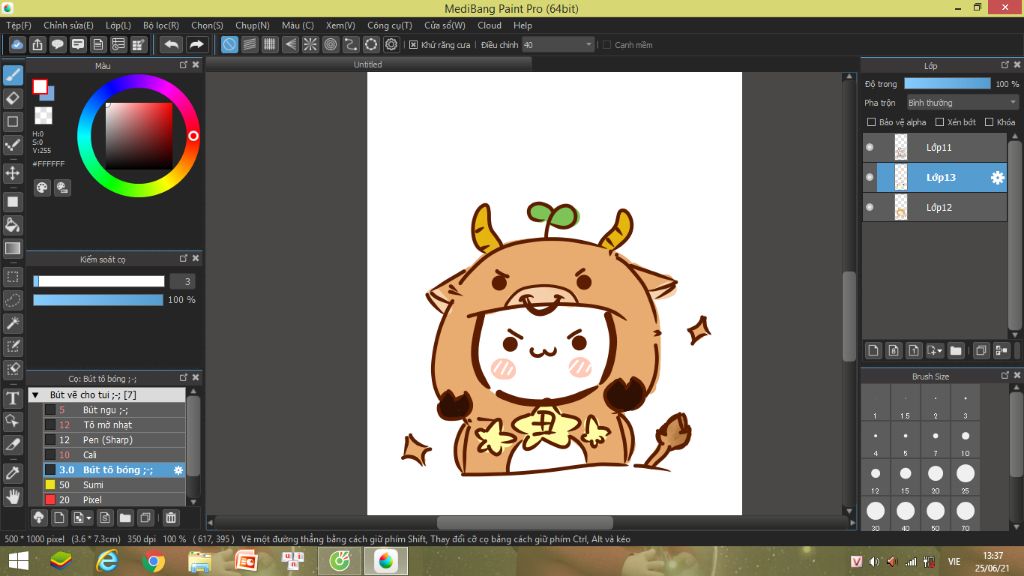
Task: Select the Lớp11 layer
Action: click(x=935, y=148)
